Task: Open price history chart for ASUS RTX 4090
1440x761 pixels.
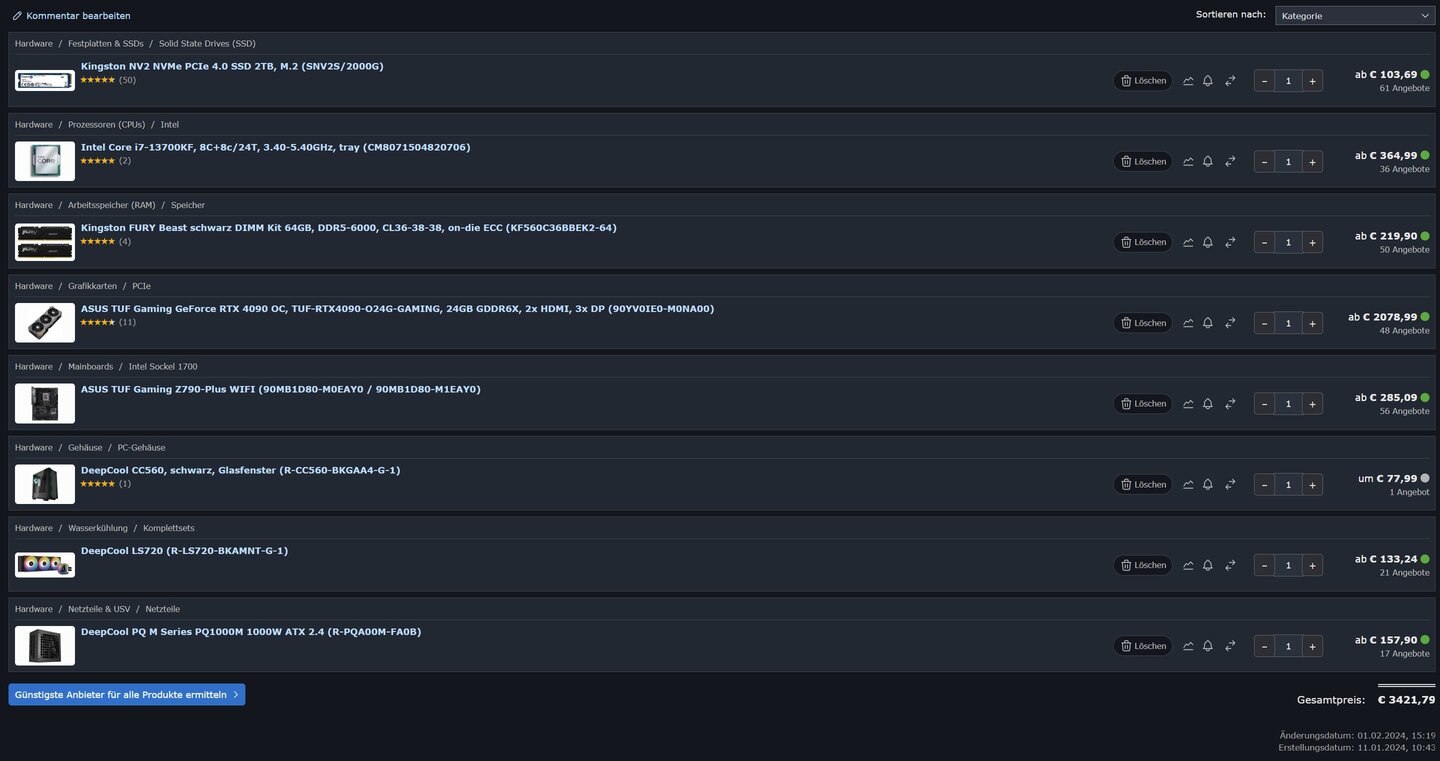Action: (1188, 323)
